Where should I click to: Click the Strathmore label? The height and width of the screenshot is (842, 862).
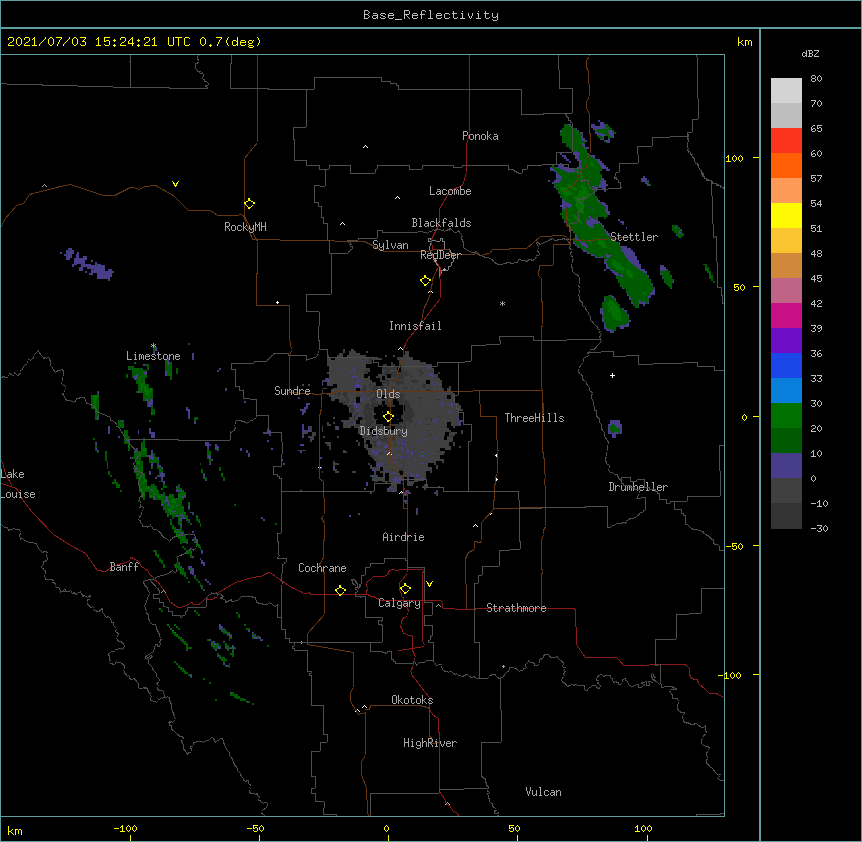[x=516, y=608]
